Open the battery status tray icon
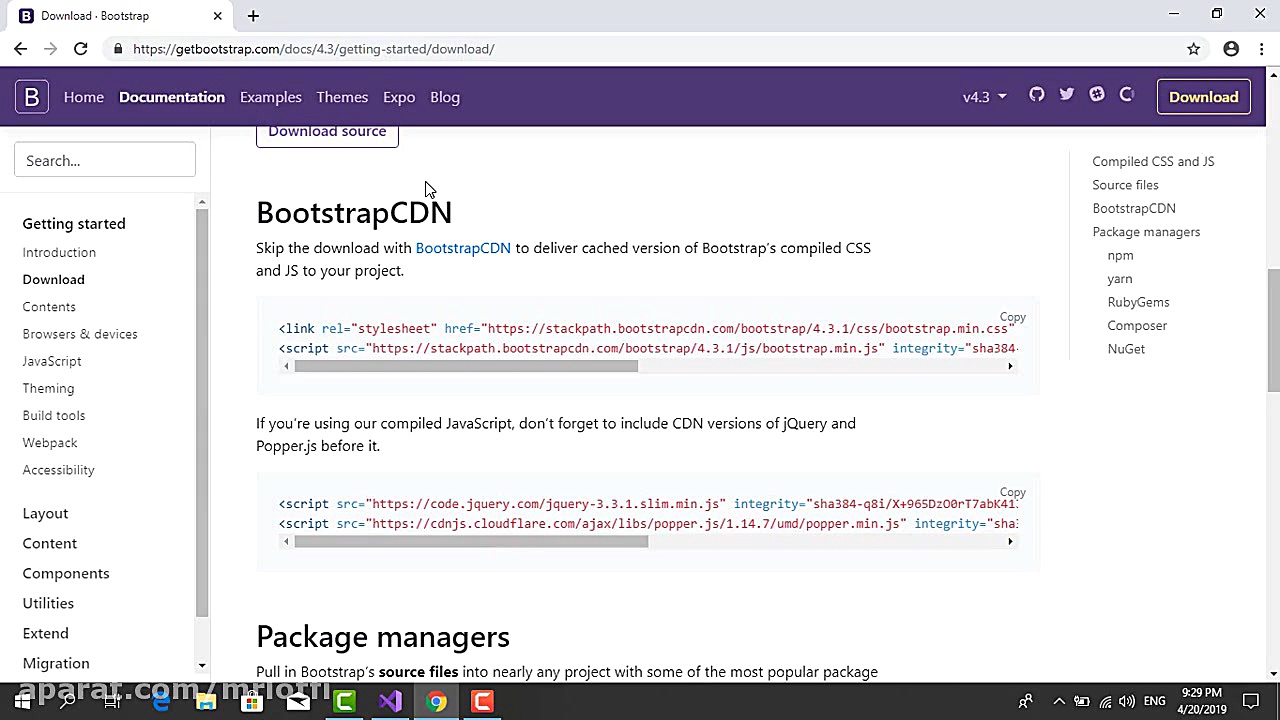This screenshot has width=1280, height=720. point(1081,701)
